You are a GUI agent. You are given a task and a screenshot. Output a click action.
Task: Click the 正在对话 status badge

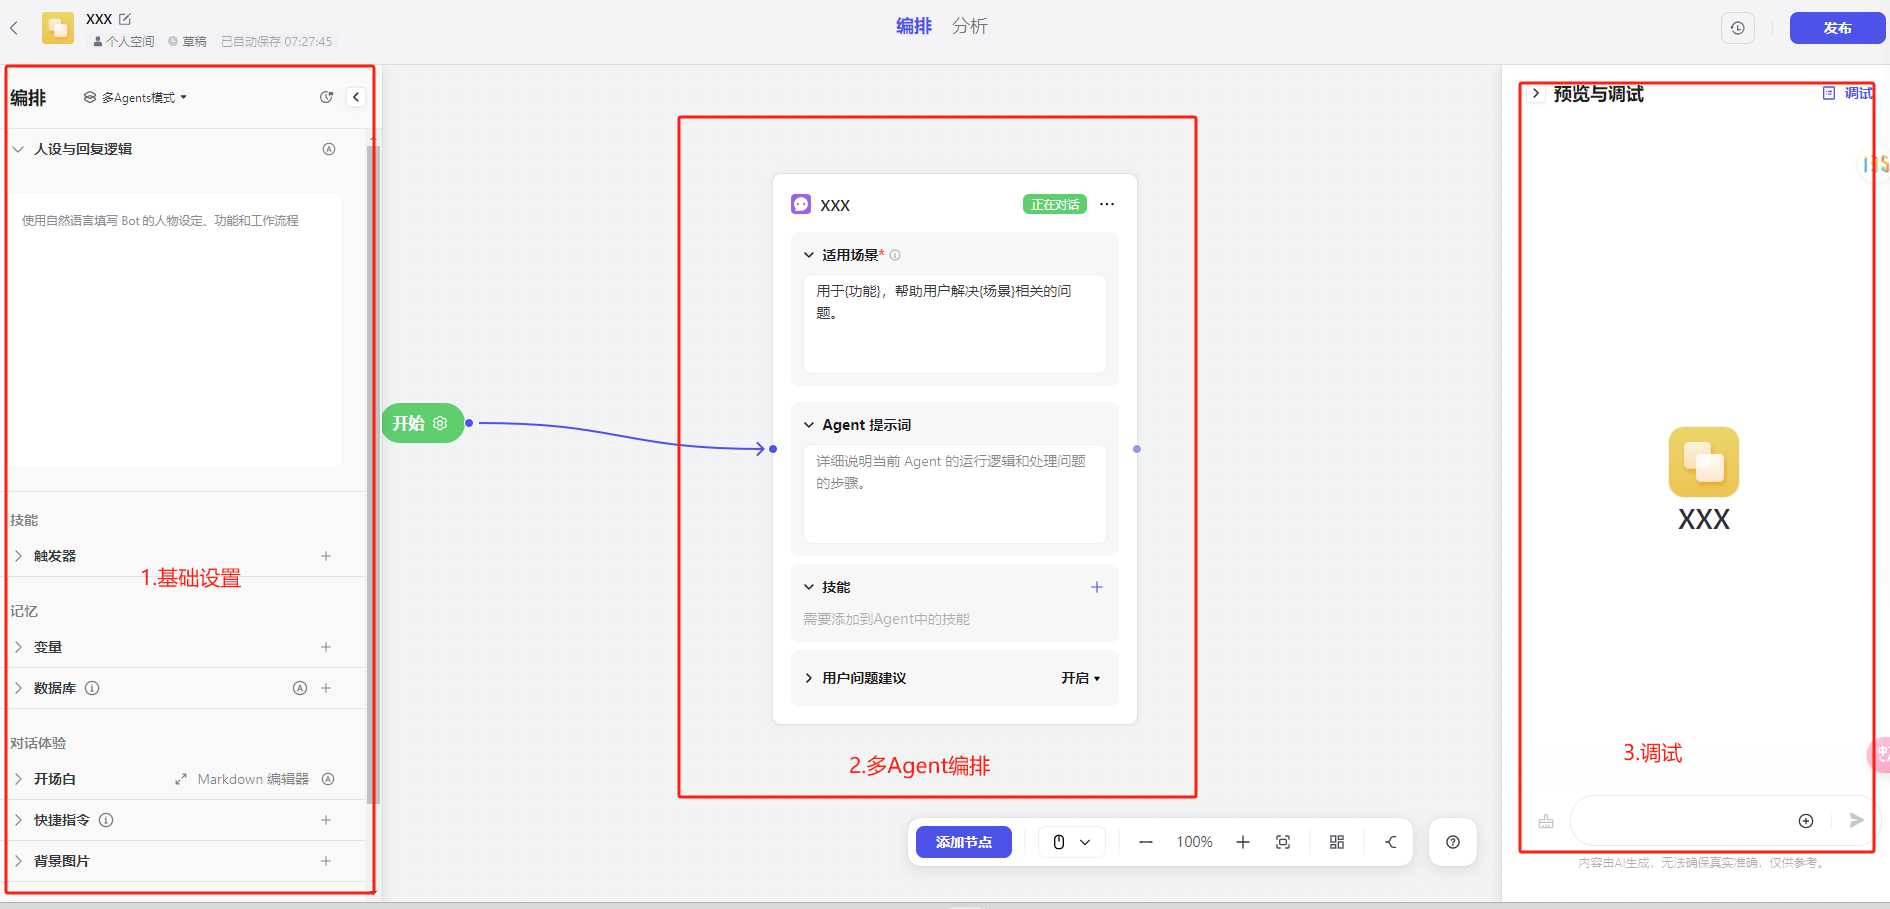(x=1055, y=205)
